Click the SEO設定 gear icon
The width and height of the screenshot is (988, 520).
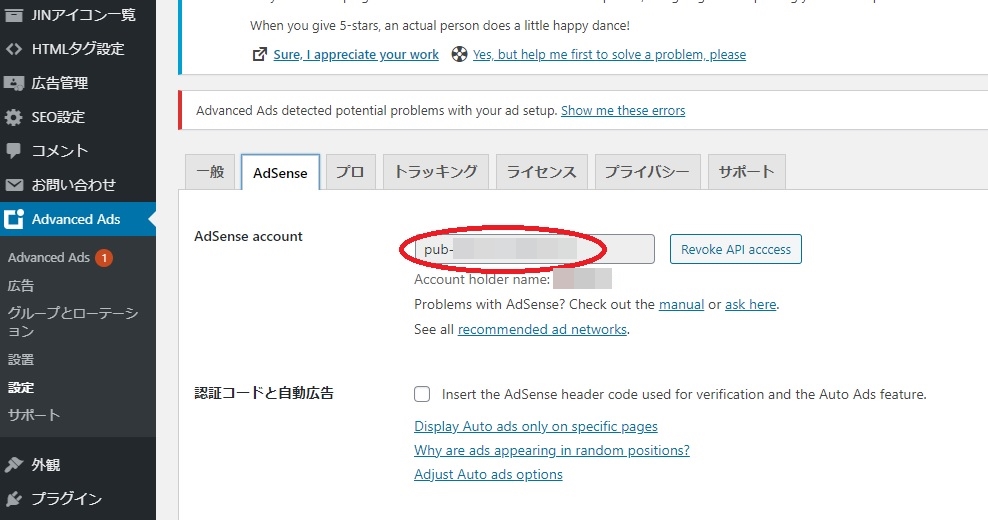click(x=14, y=117)
